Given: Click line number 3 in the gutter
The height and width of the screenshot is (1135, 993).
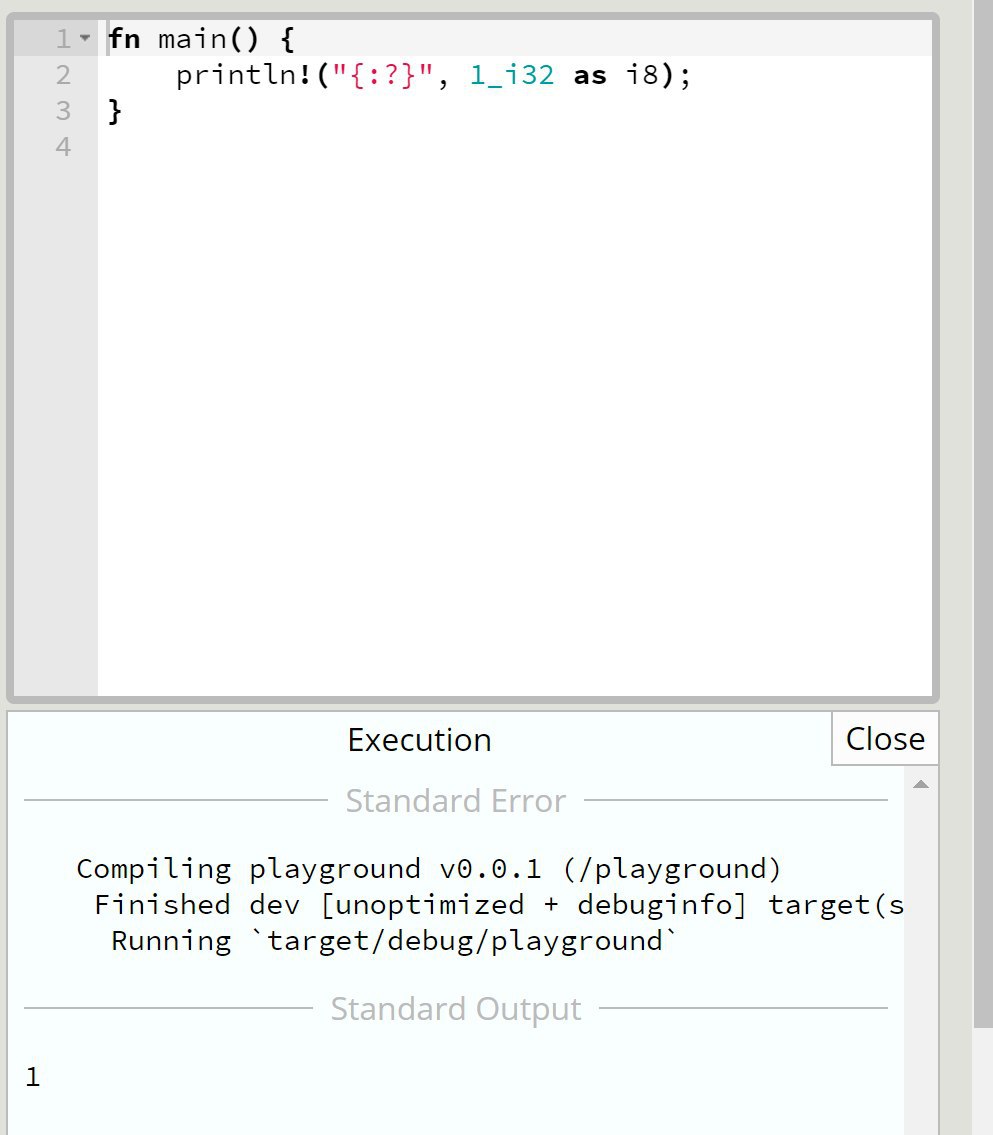Looking at the screenshot, I should click(x=63, y=111).
